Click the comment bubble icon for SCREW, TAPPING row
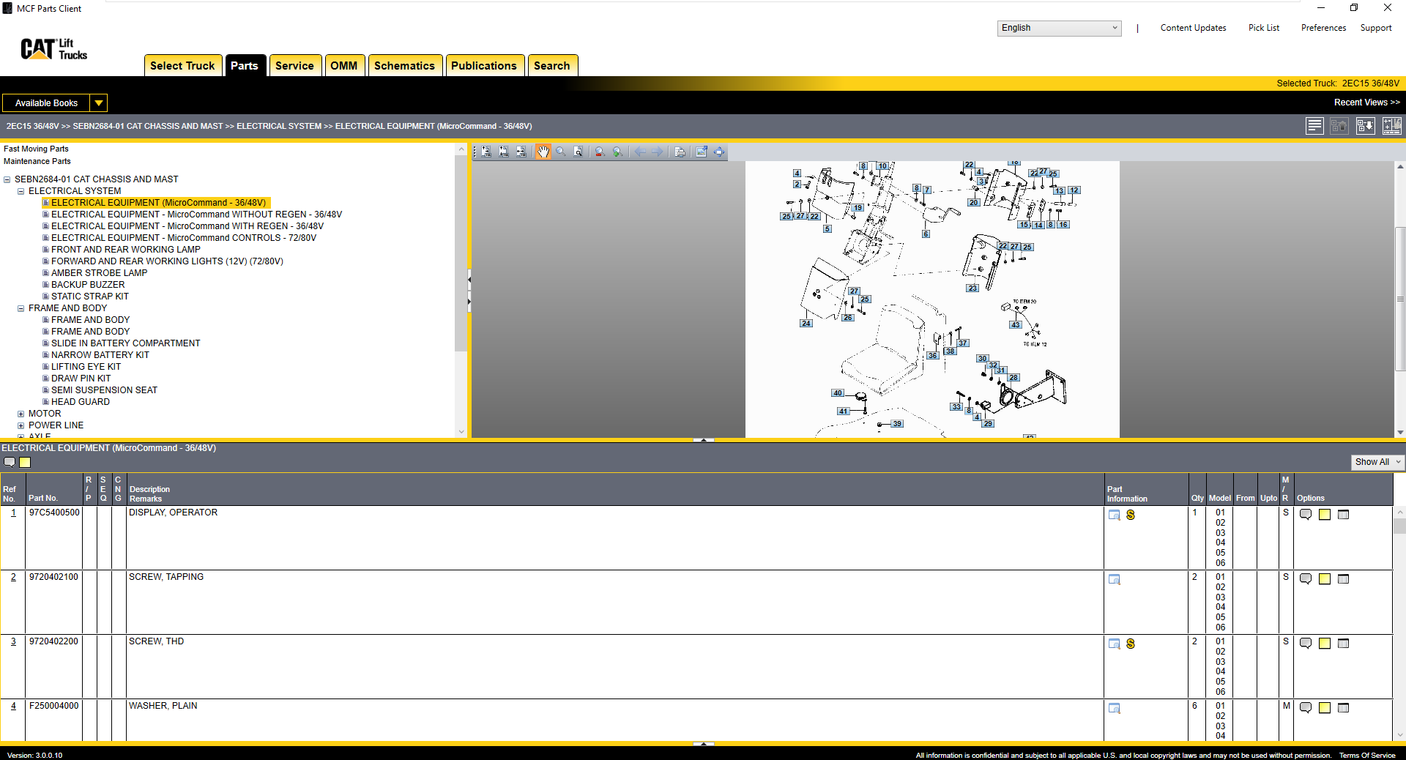The image size is (1406, 760). [1305, 578]
